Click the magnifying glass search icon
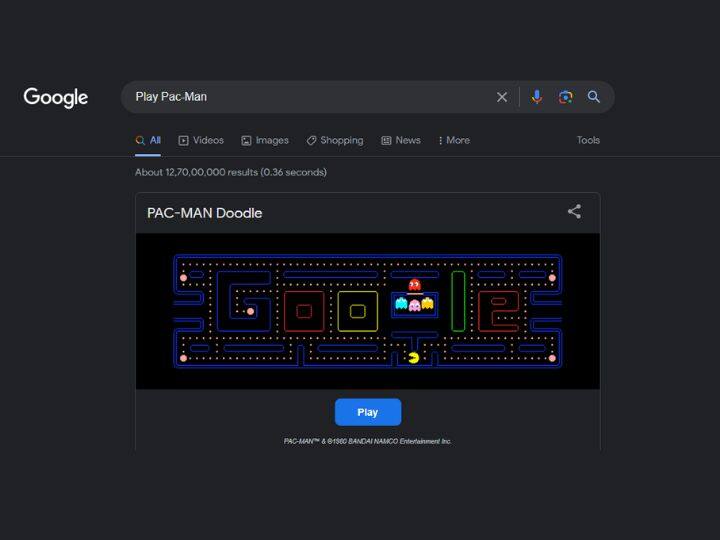 click(x=594, y=96)
